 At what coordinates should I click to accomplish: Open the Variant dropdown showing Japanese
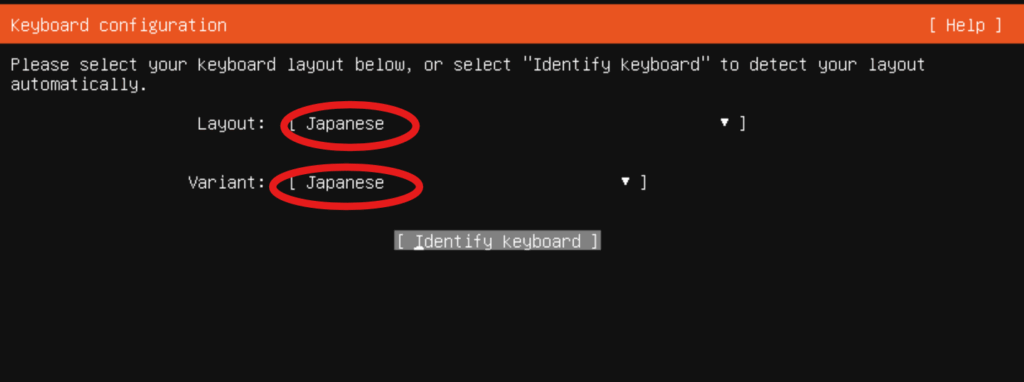click(x=467, y=182)
